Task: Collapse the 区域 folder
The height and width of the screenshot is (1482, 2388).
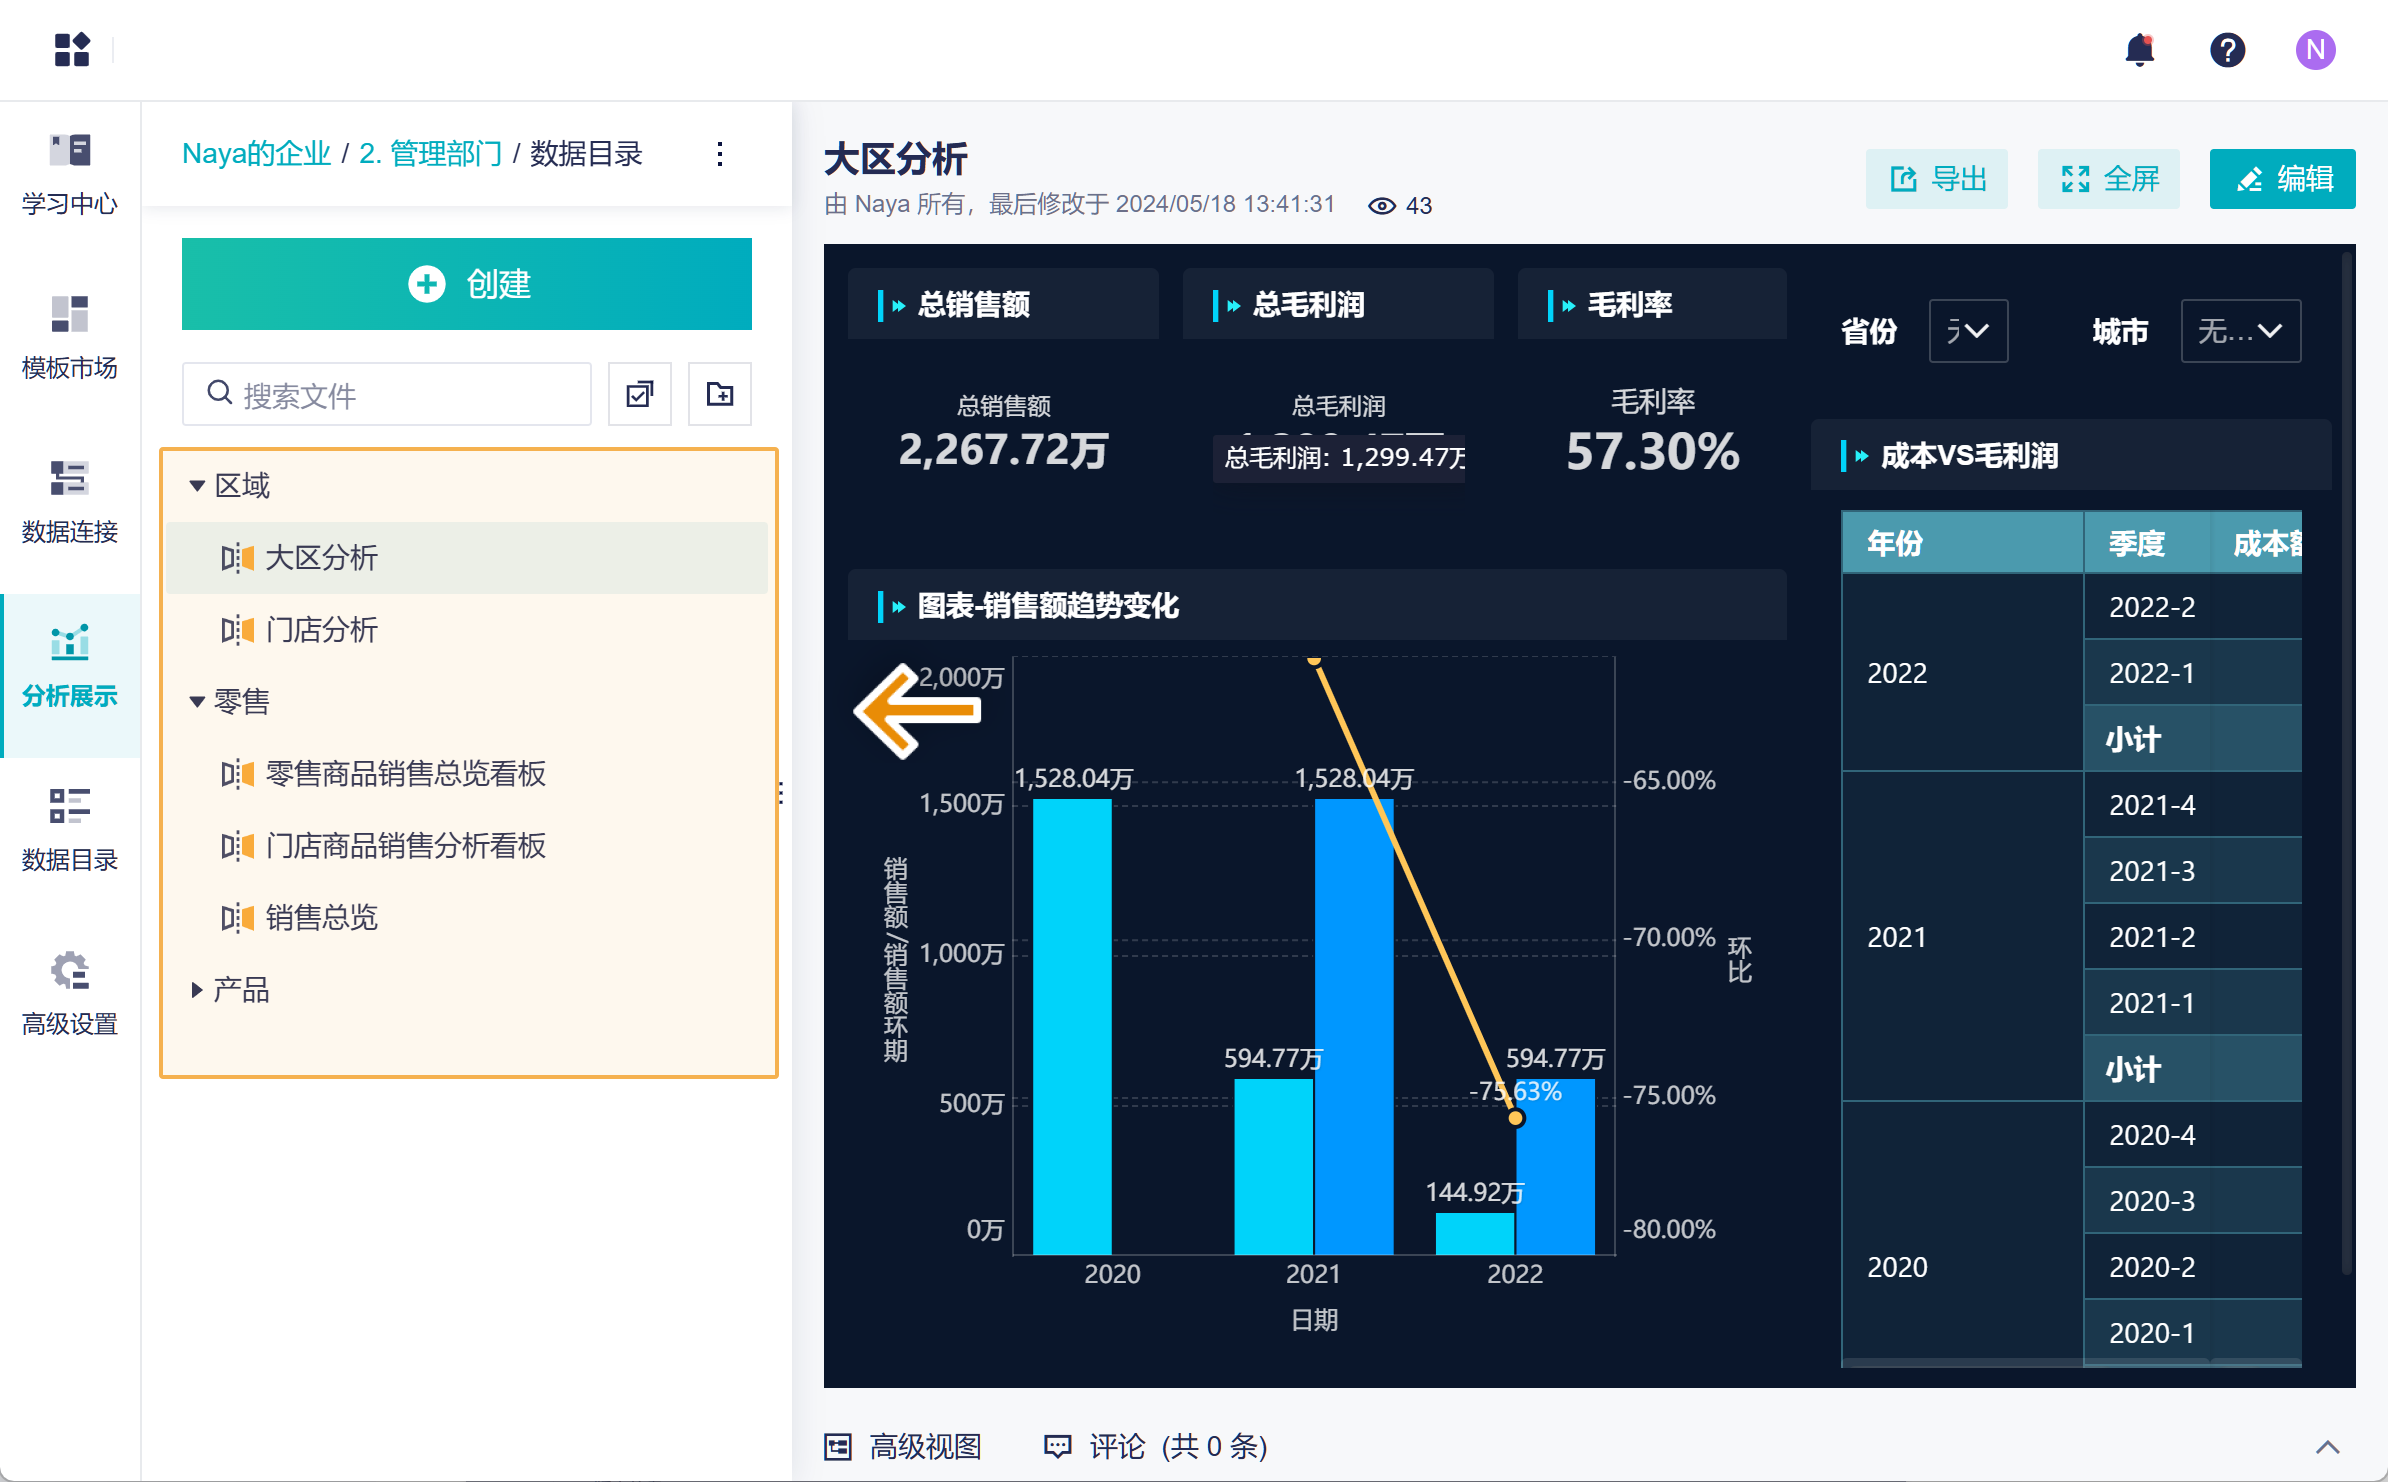Action: (197, 486)
